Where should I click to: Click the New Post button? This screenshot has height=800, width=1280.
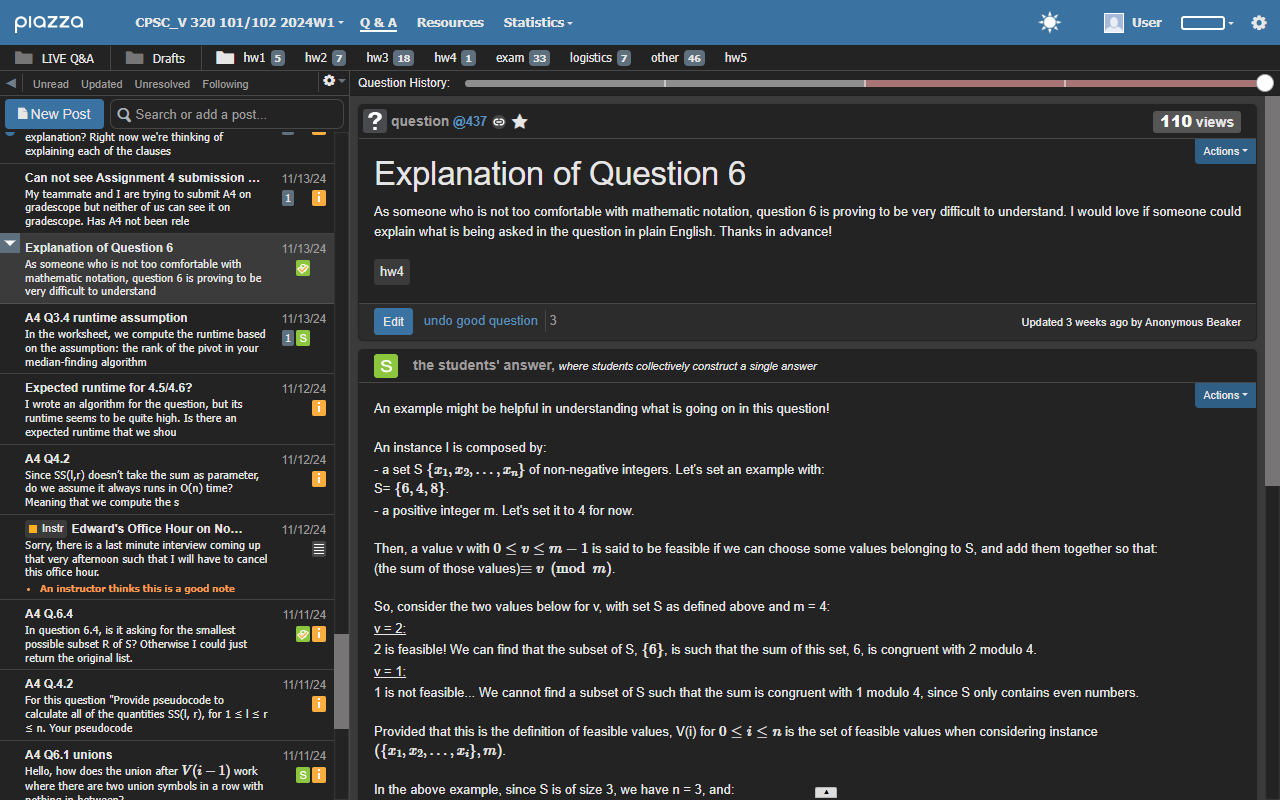tap(53, 114)
